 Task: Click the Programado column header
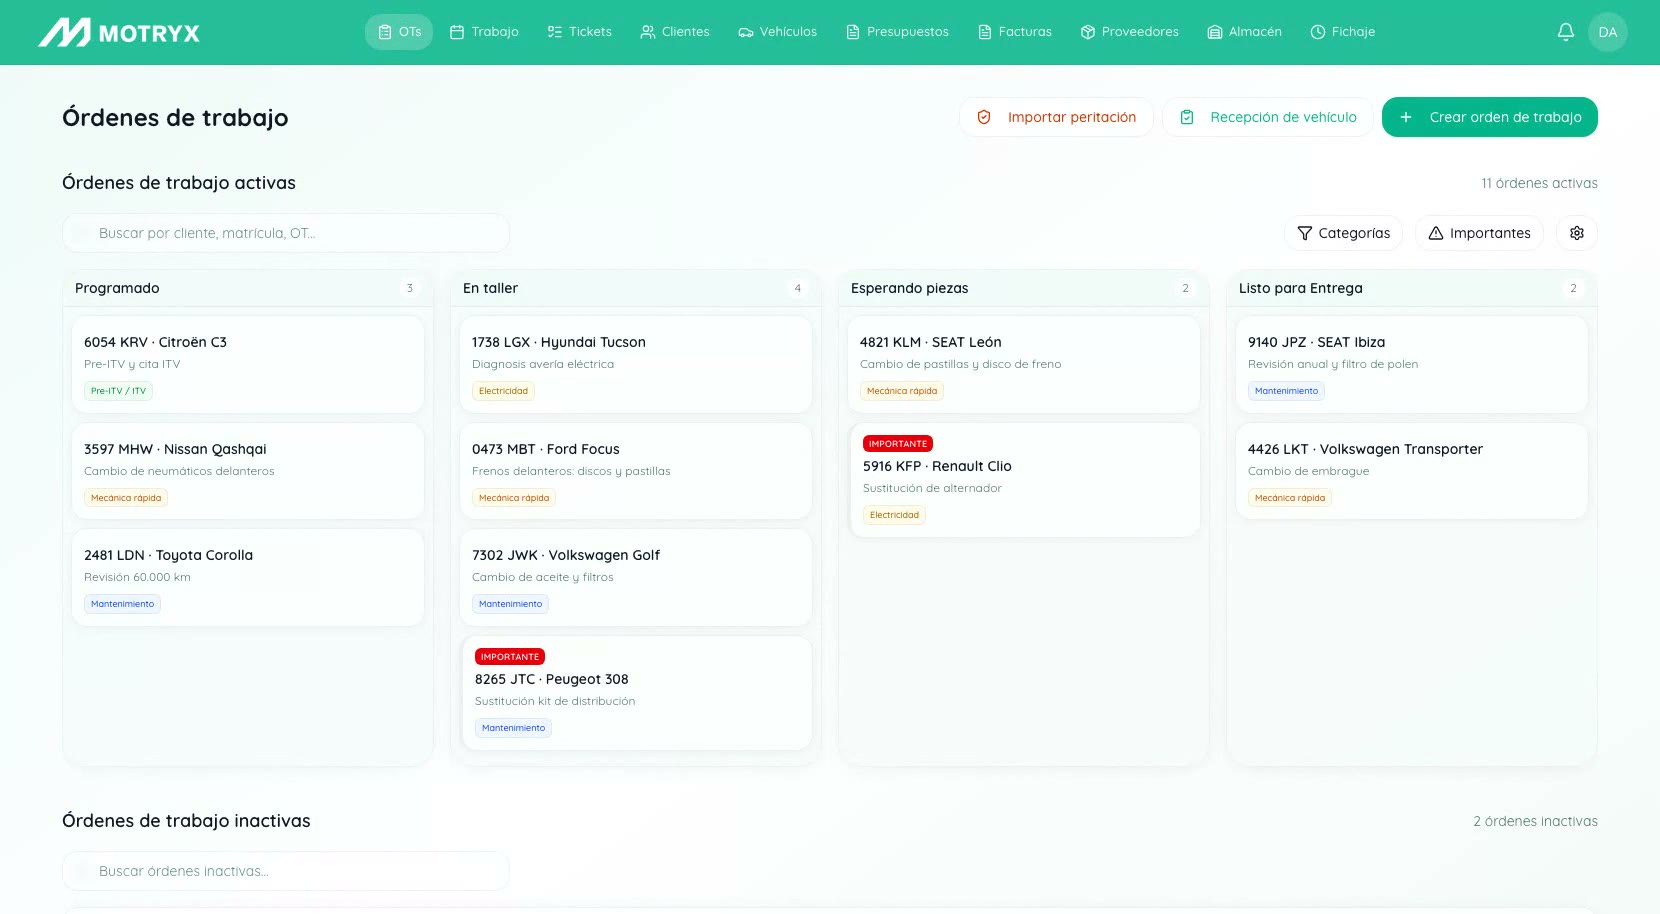click(x=248, y=288)
